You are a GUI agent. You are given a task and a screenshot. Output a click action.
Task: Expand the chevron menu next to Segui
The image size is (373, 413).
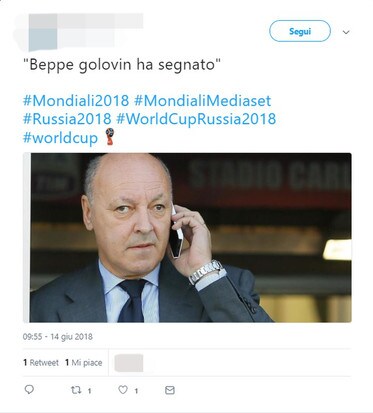tap(346, 32)
